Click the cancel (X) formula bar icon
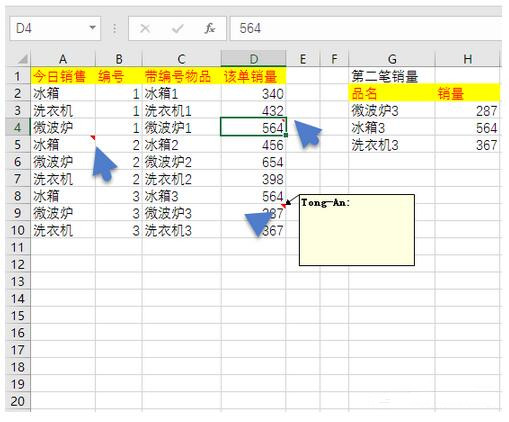This screenshot has height=422, width=509. (145, 28)
